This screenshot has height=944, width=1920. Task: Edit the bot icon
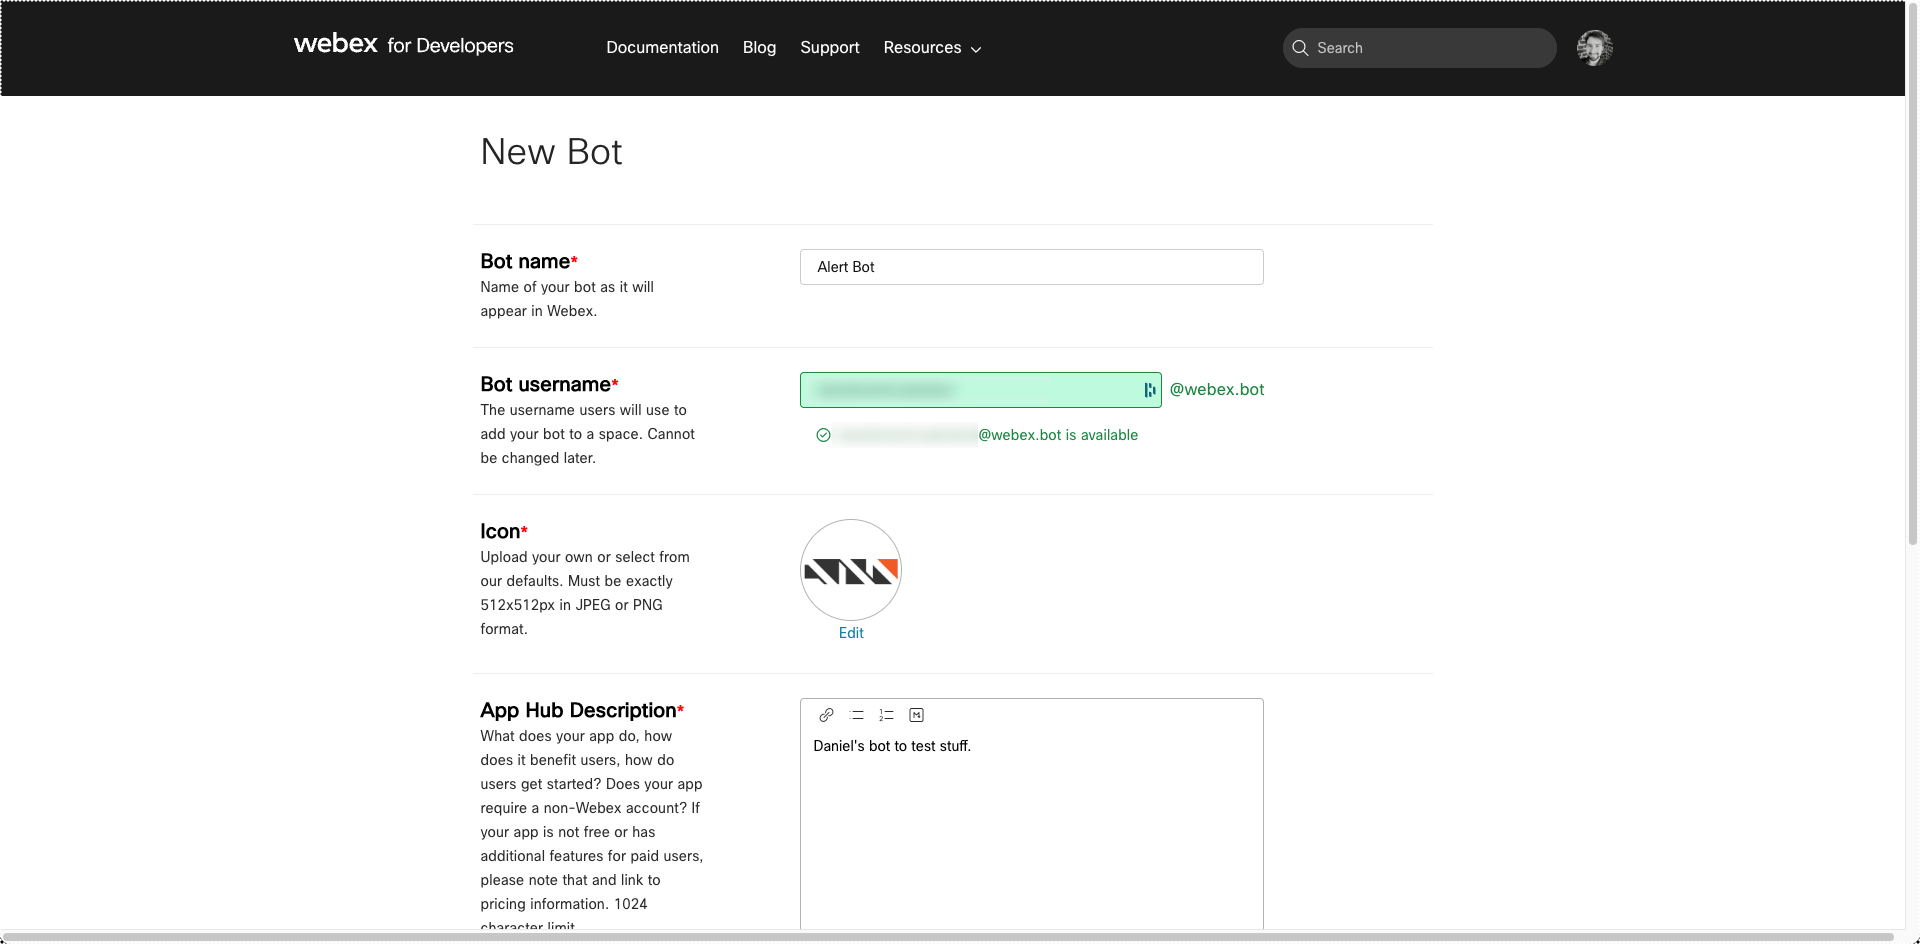click(x=851, y=633)
